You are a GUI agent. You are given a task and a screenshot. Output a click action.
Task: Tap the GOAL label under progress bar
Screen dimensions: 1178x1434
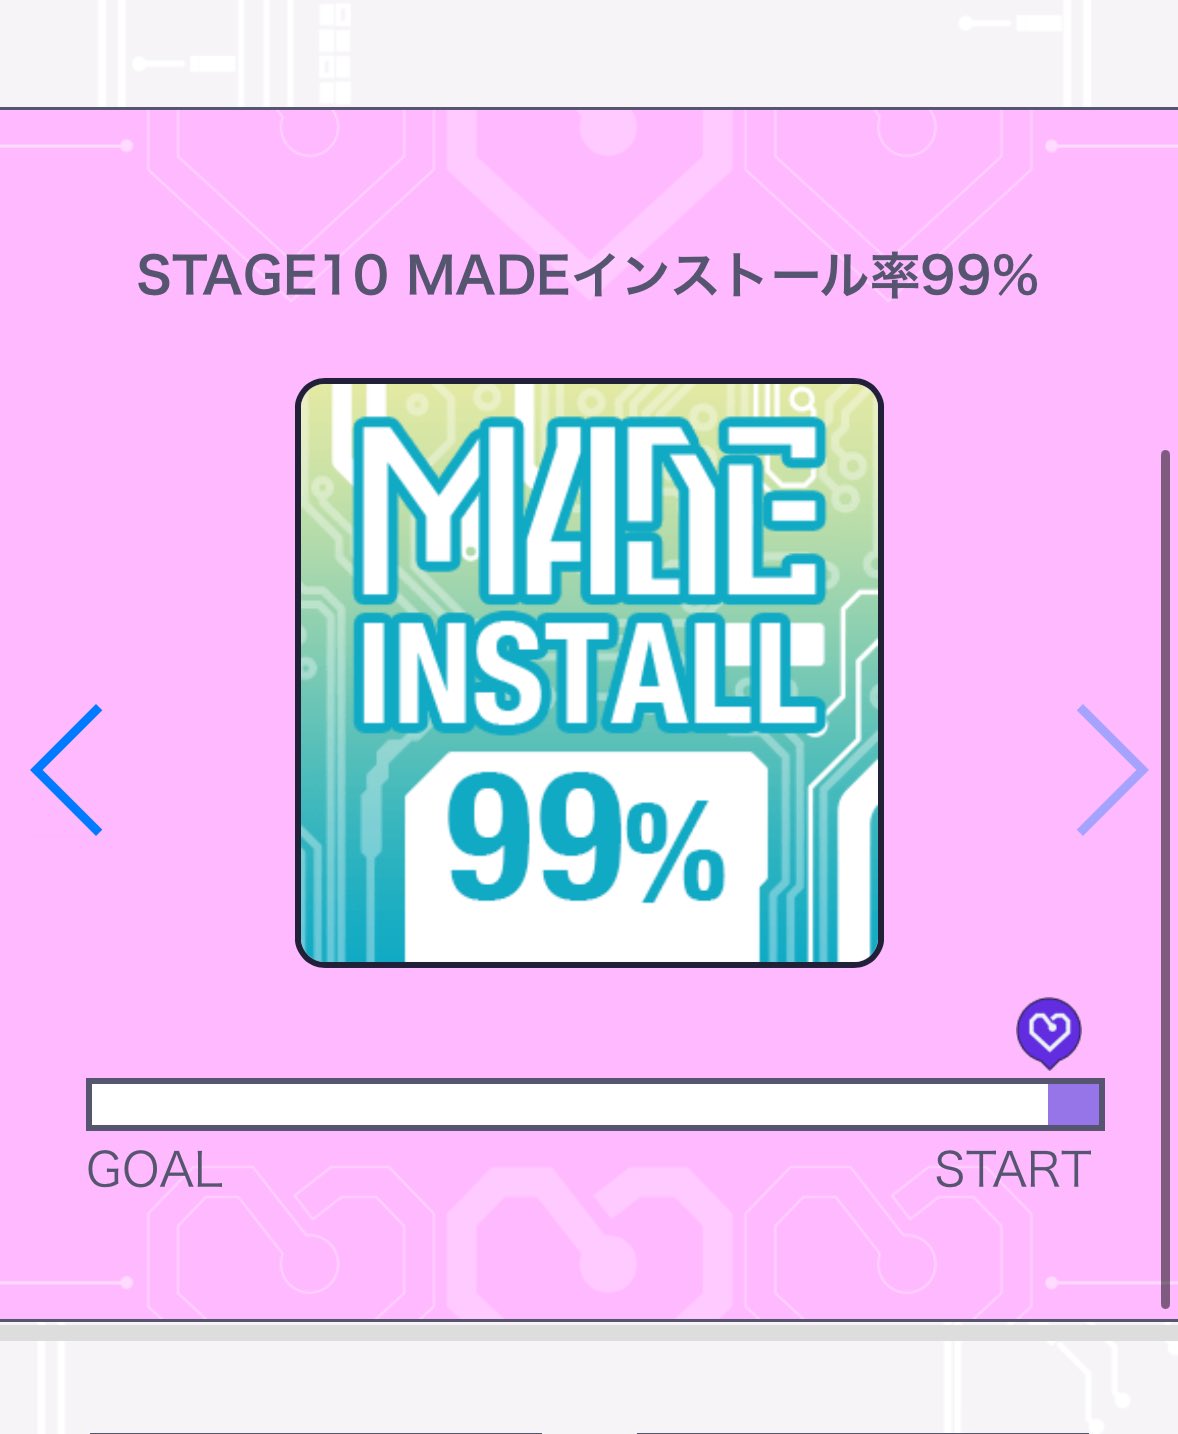(x=154, y=1170)
